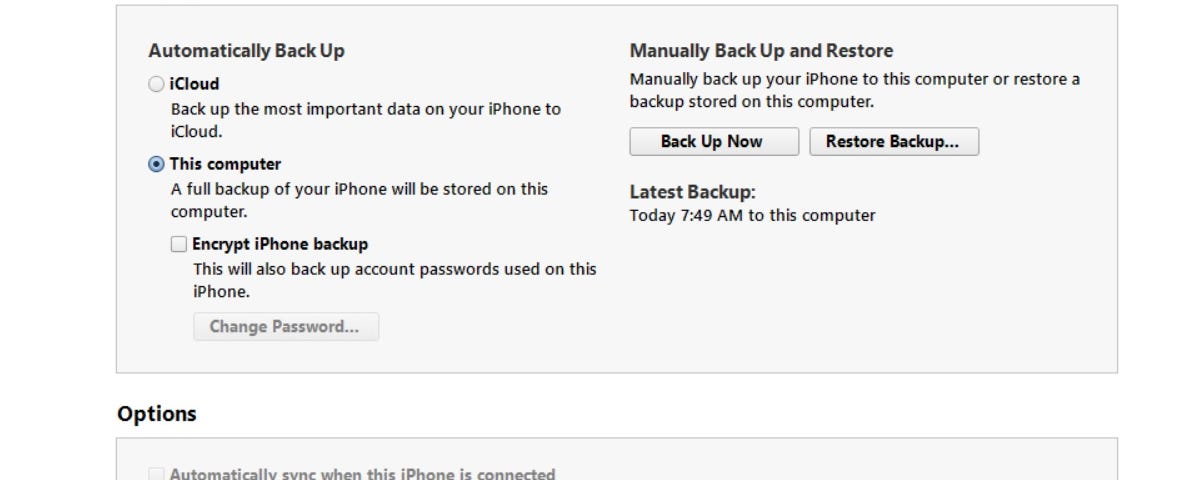The width and height of the screenshot is (1197, 480).
Task: Click the Automatically sync when iPhone connected label
Action: [x=362, y=474]
